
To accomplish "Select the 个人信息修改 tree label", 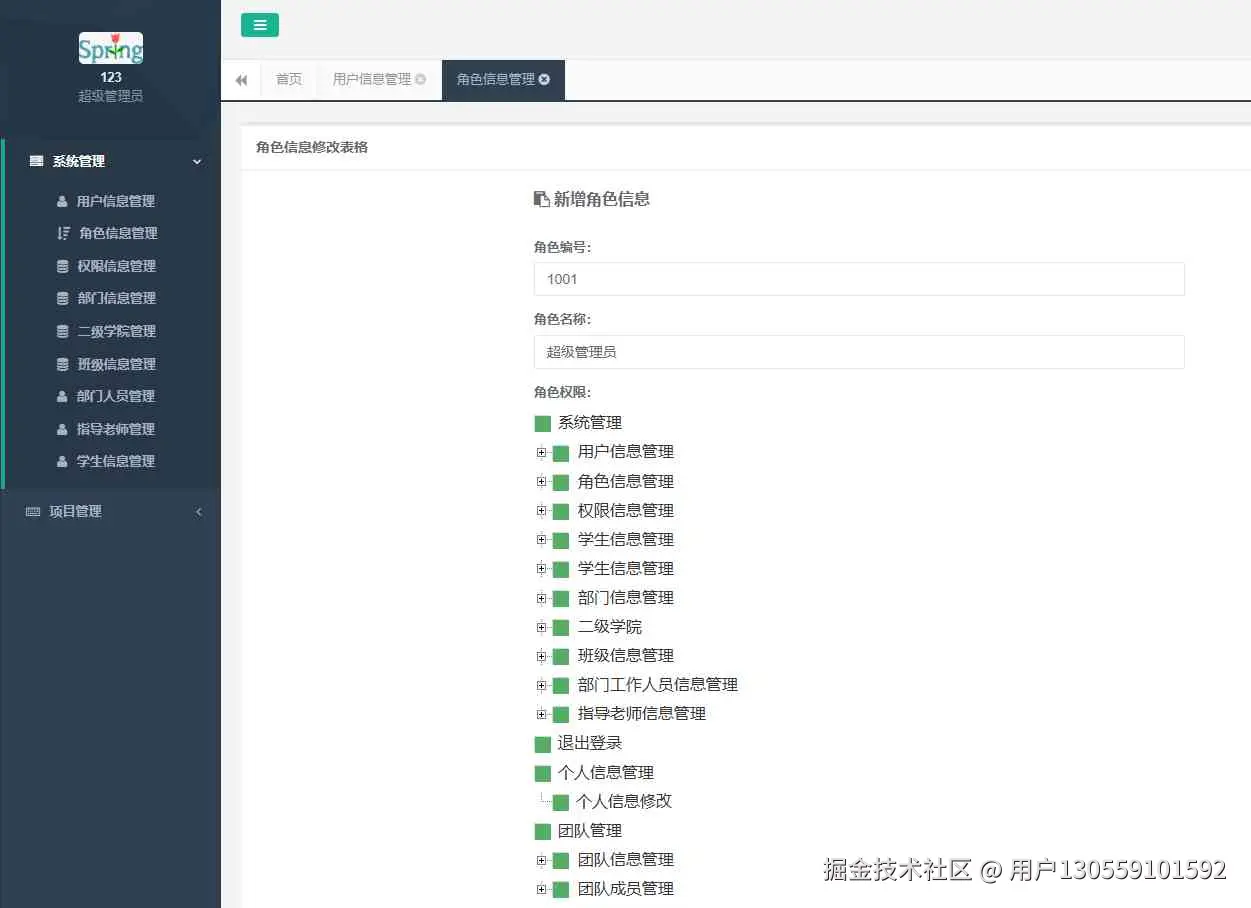I will pos(624,802).
